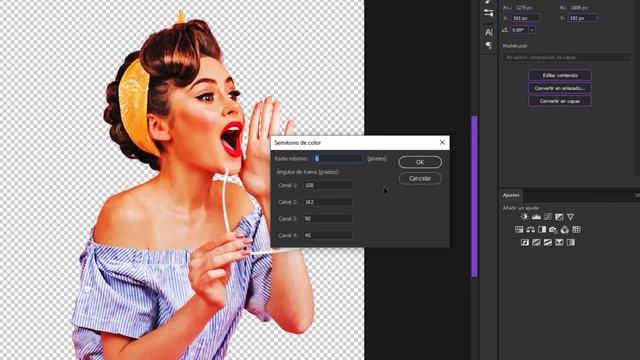The image size is (640, 360).
Task: Add an Invert adjustment layer
Action: tap(525, 242)
